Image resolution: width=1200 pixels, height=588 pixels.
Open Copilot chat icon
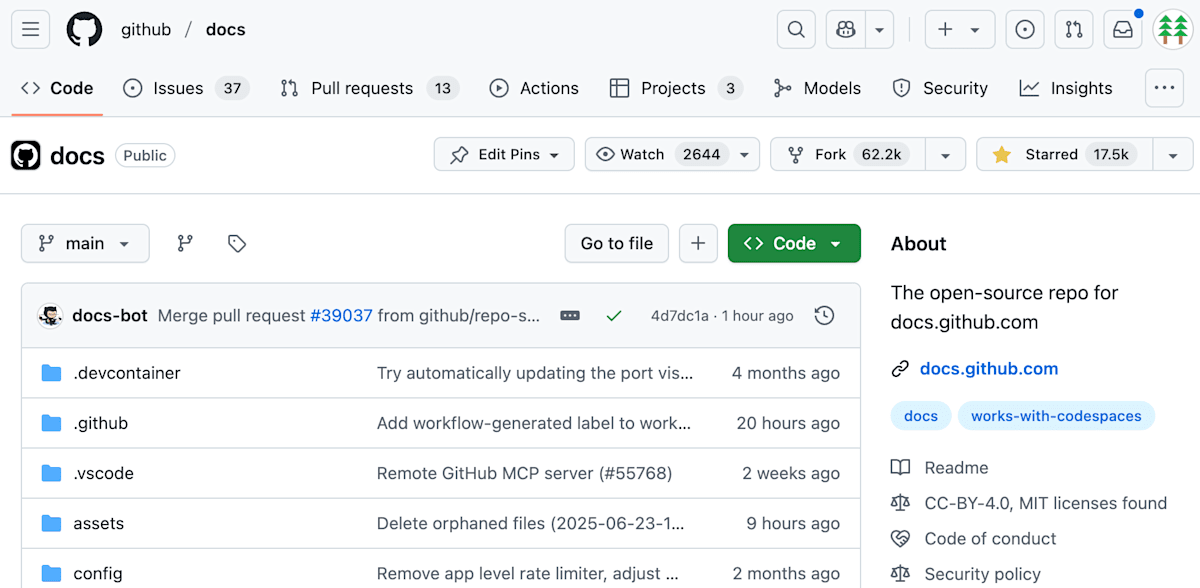(846, 30)
